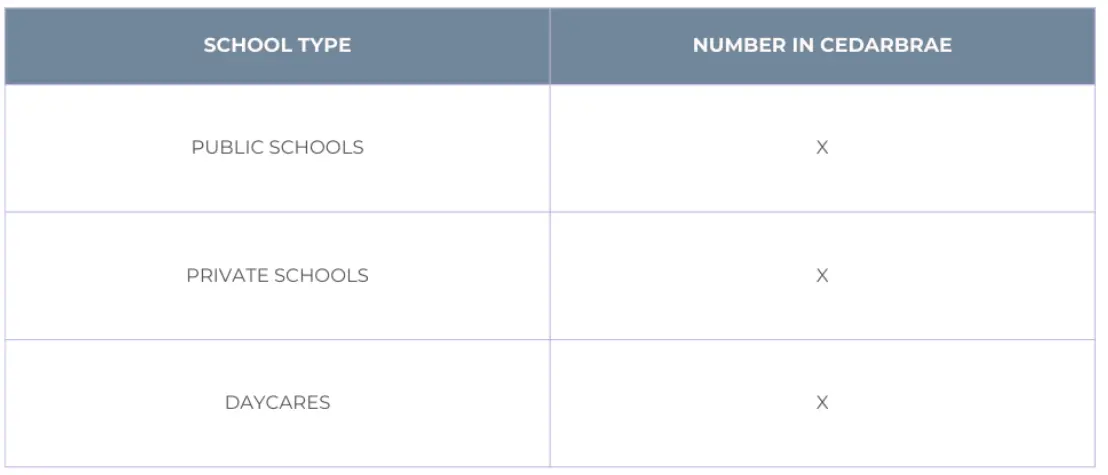This screenshot has height=475, width=1108.
Task: Select the "DAYCARES" table cell
Action: 277,403
